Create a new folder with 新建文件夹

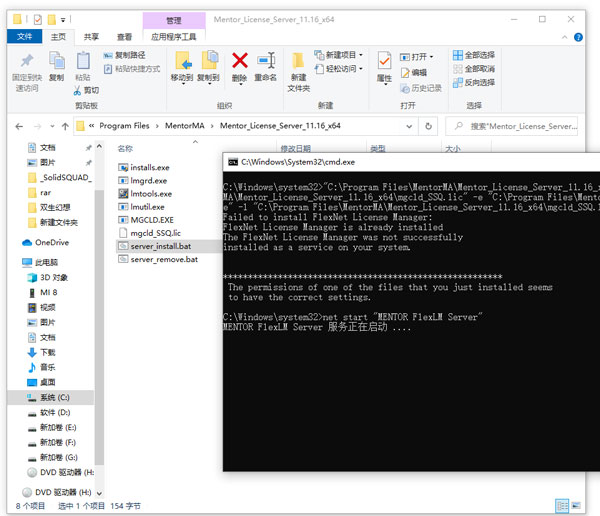(x=299, y=70)
